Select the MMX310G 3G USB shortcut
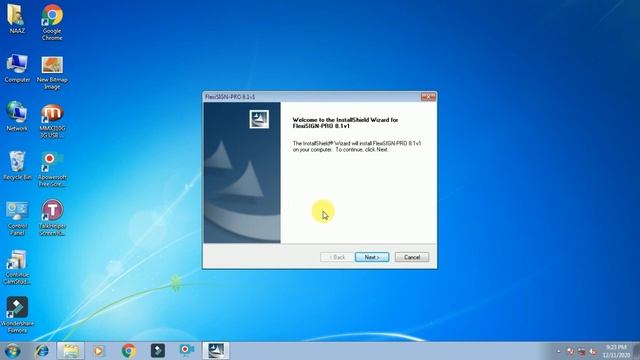Viewport: 640px width, 360px height. pyautogui.click(x=52, y=121)
